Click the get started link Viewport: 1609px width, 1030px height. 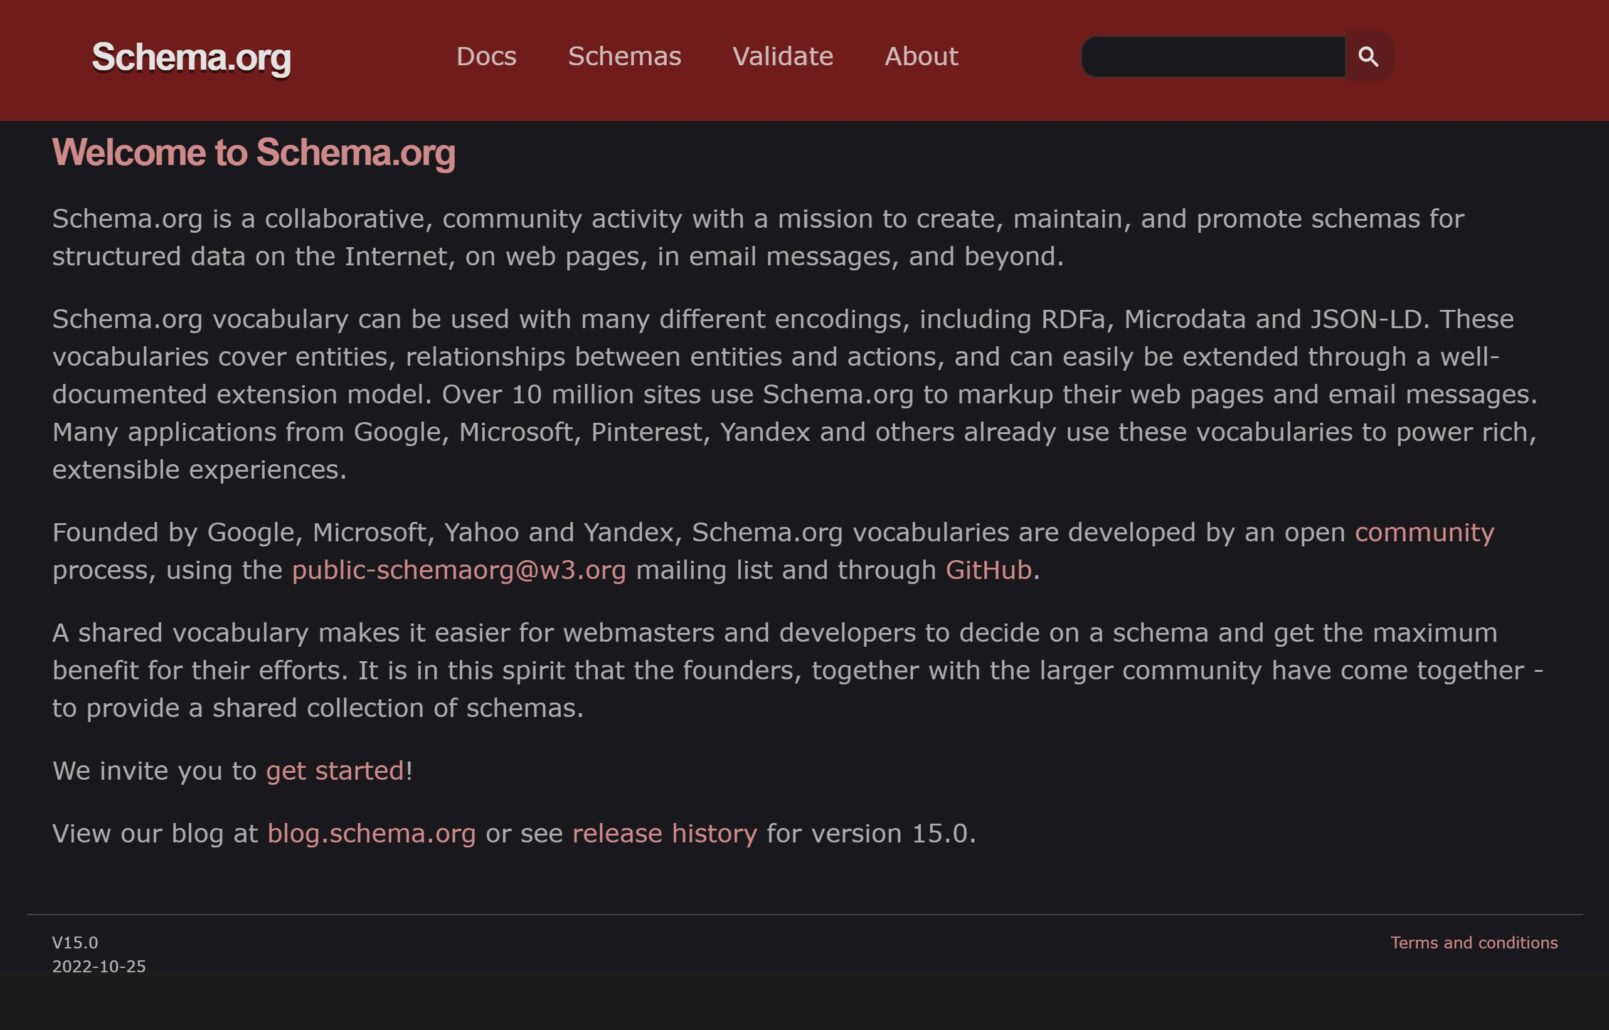[335, 771]
